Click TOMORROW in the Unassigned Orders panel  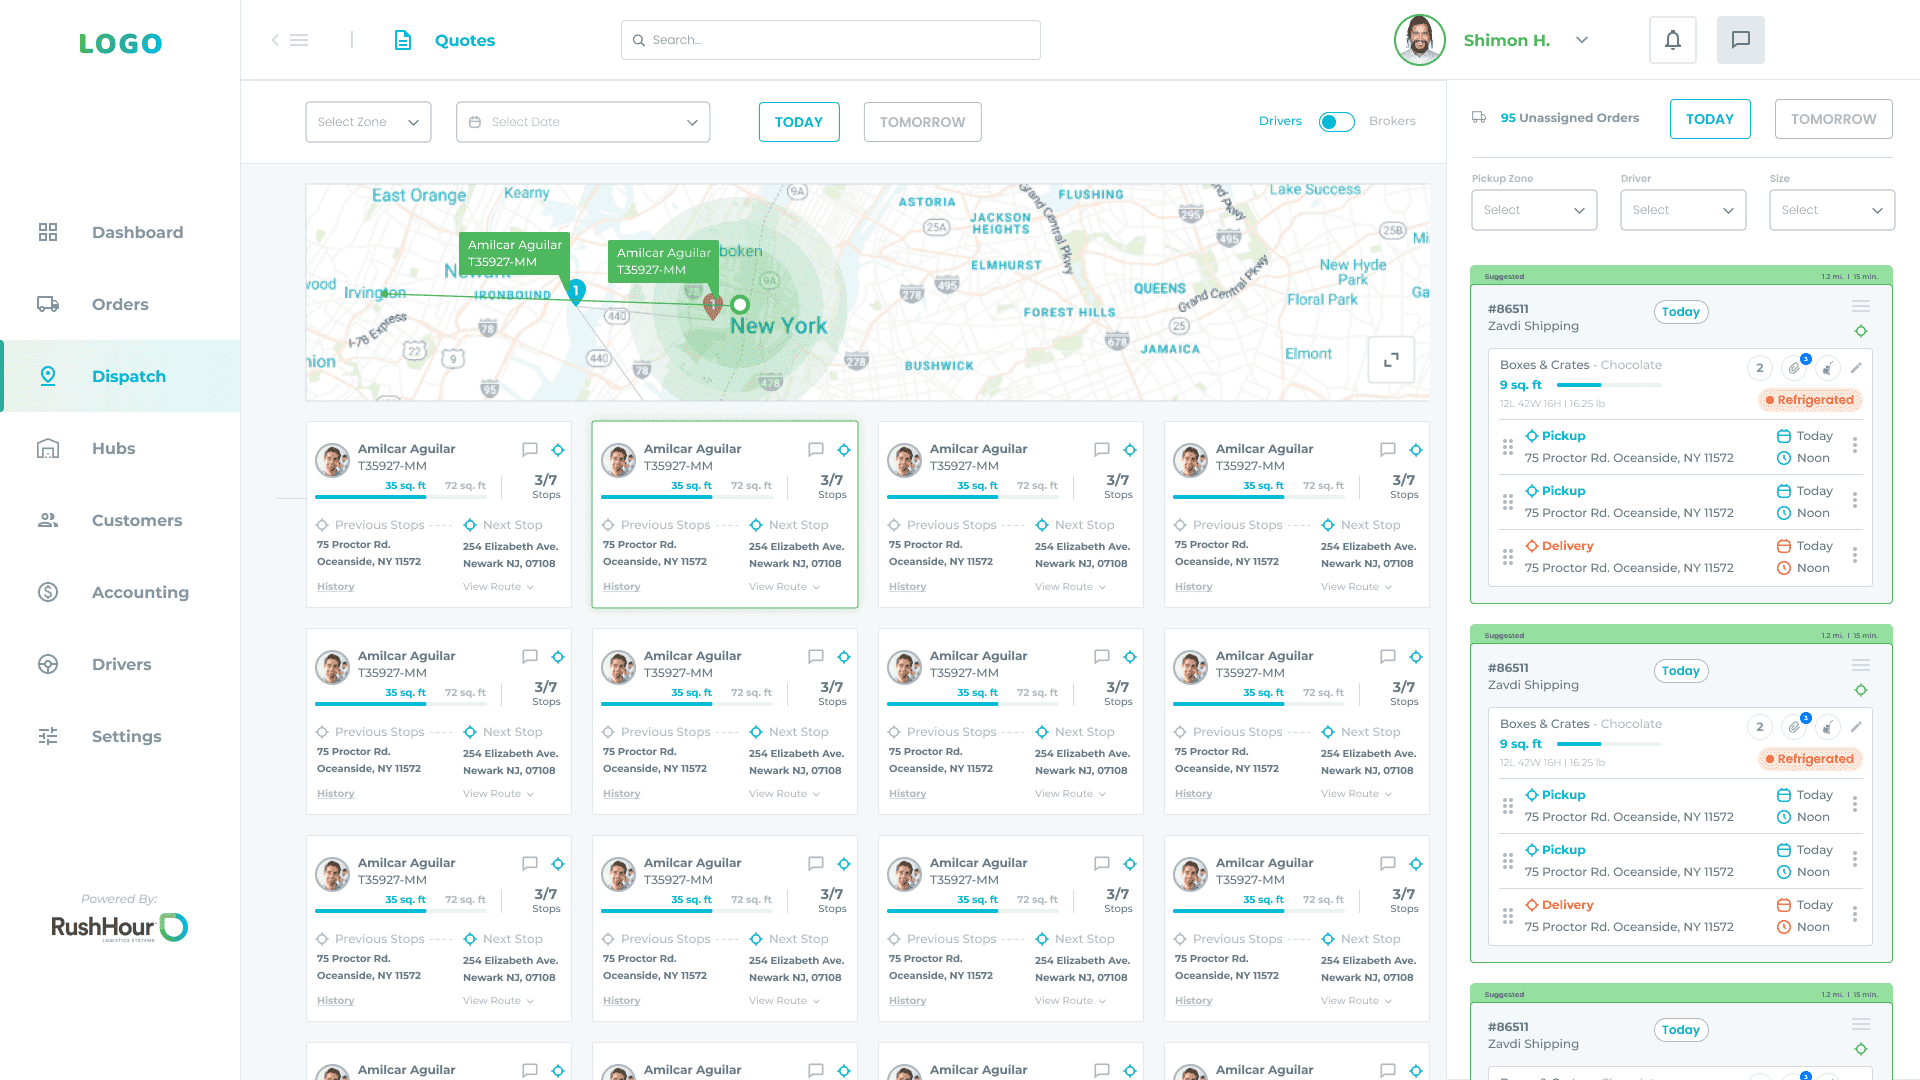1833,119
